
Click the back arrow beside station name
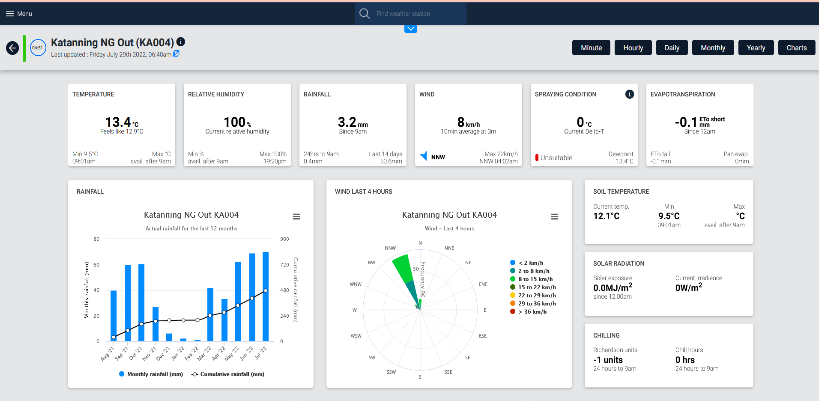pyautogui.click(x=13, y=47)
